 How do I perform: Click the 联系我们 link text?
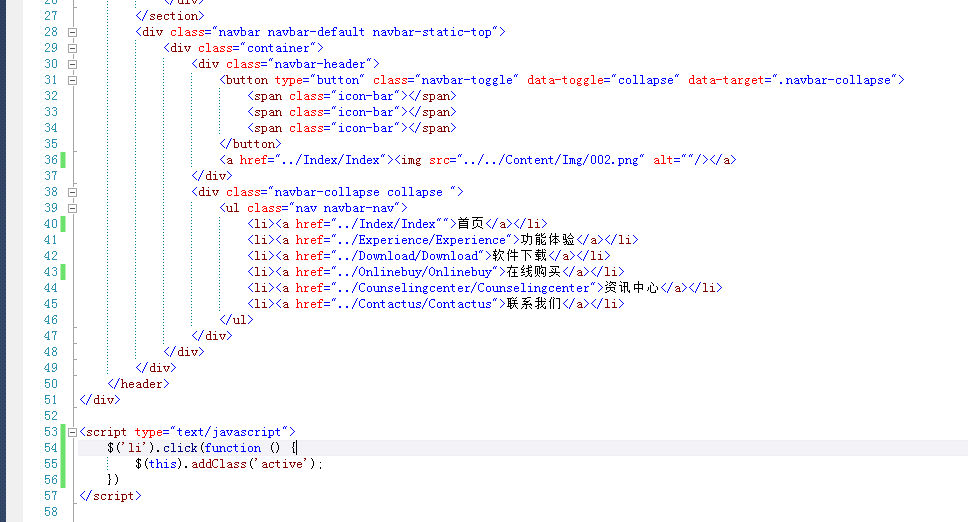534,304
